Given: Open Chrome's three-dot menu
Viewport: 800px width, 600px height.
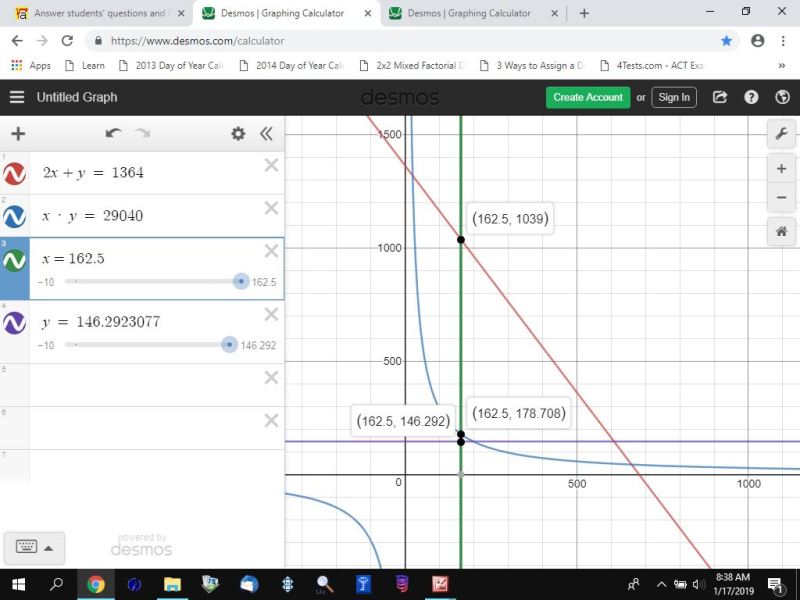Looking at the screenshot, I should (783, 41).
